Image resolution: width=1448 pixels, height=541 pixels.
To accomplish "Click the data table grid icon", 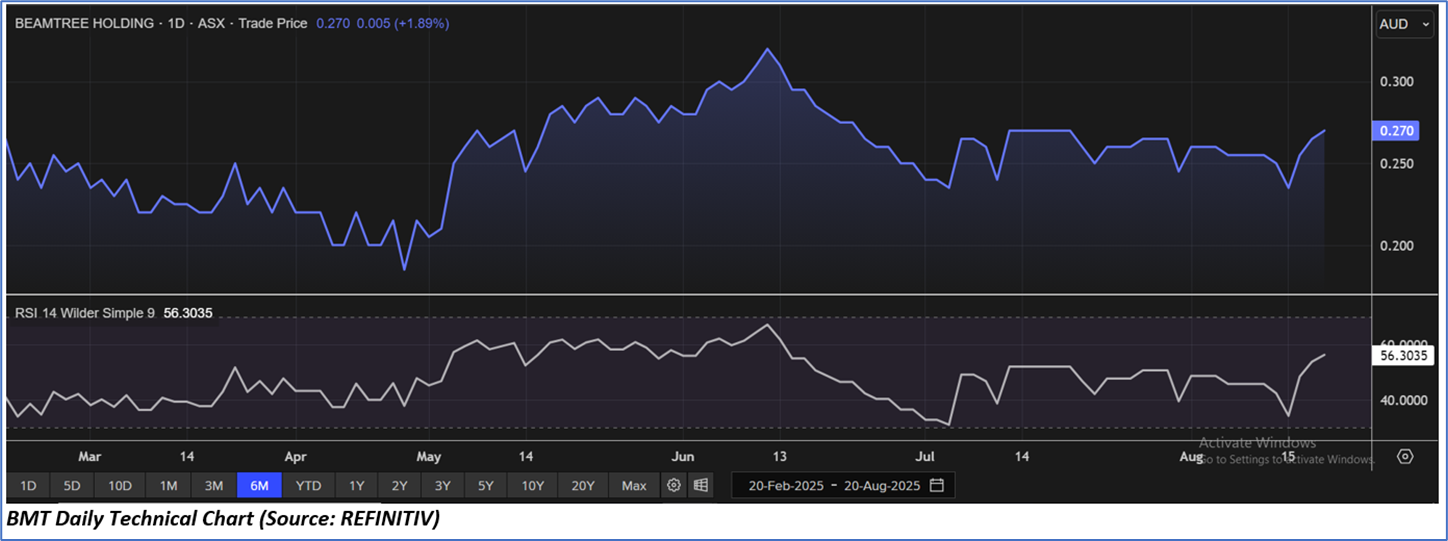I will (x=701, y=486).
